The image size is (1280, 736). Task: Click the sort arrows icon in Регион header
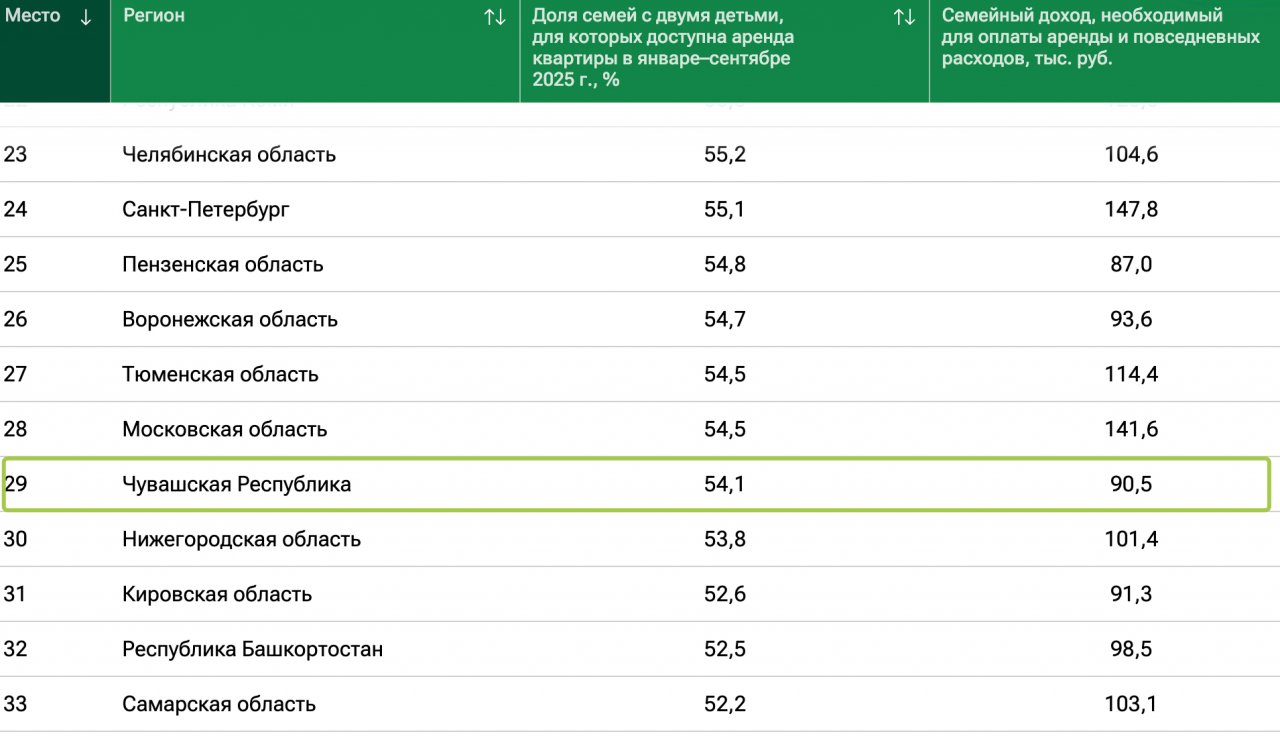click(x=494, y=17)
